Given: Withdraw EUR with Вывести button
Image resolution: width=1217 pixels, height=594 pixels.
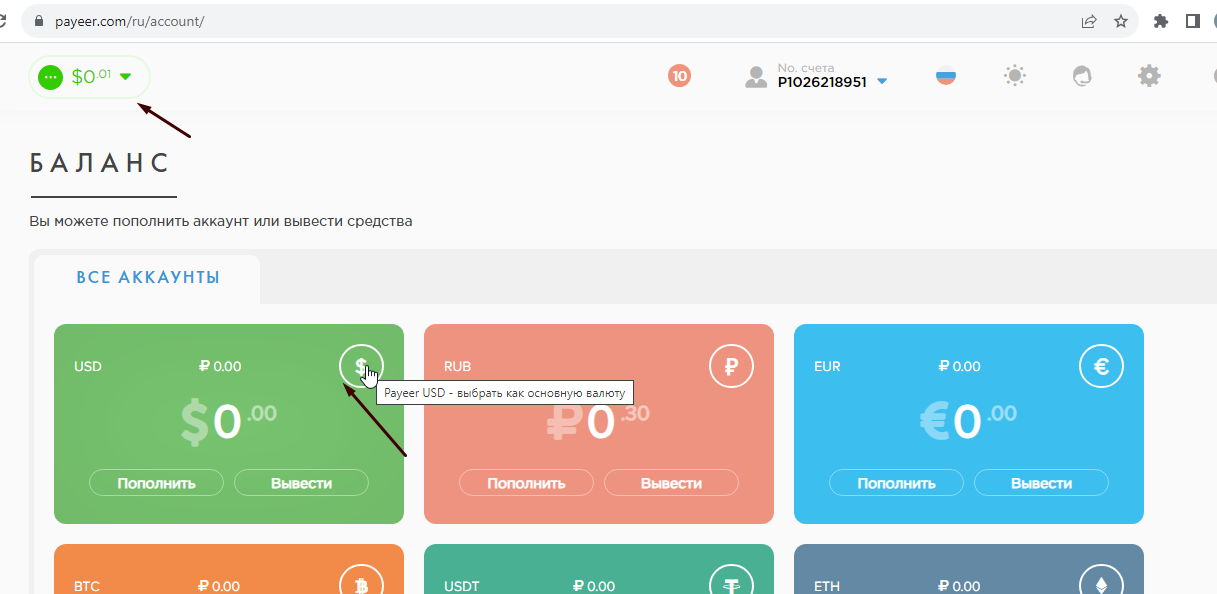Looking at the screenshot, I should click(1041, 483).
